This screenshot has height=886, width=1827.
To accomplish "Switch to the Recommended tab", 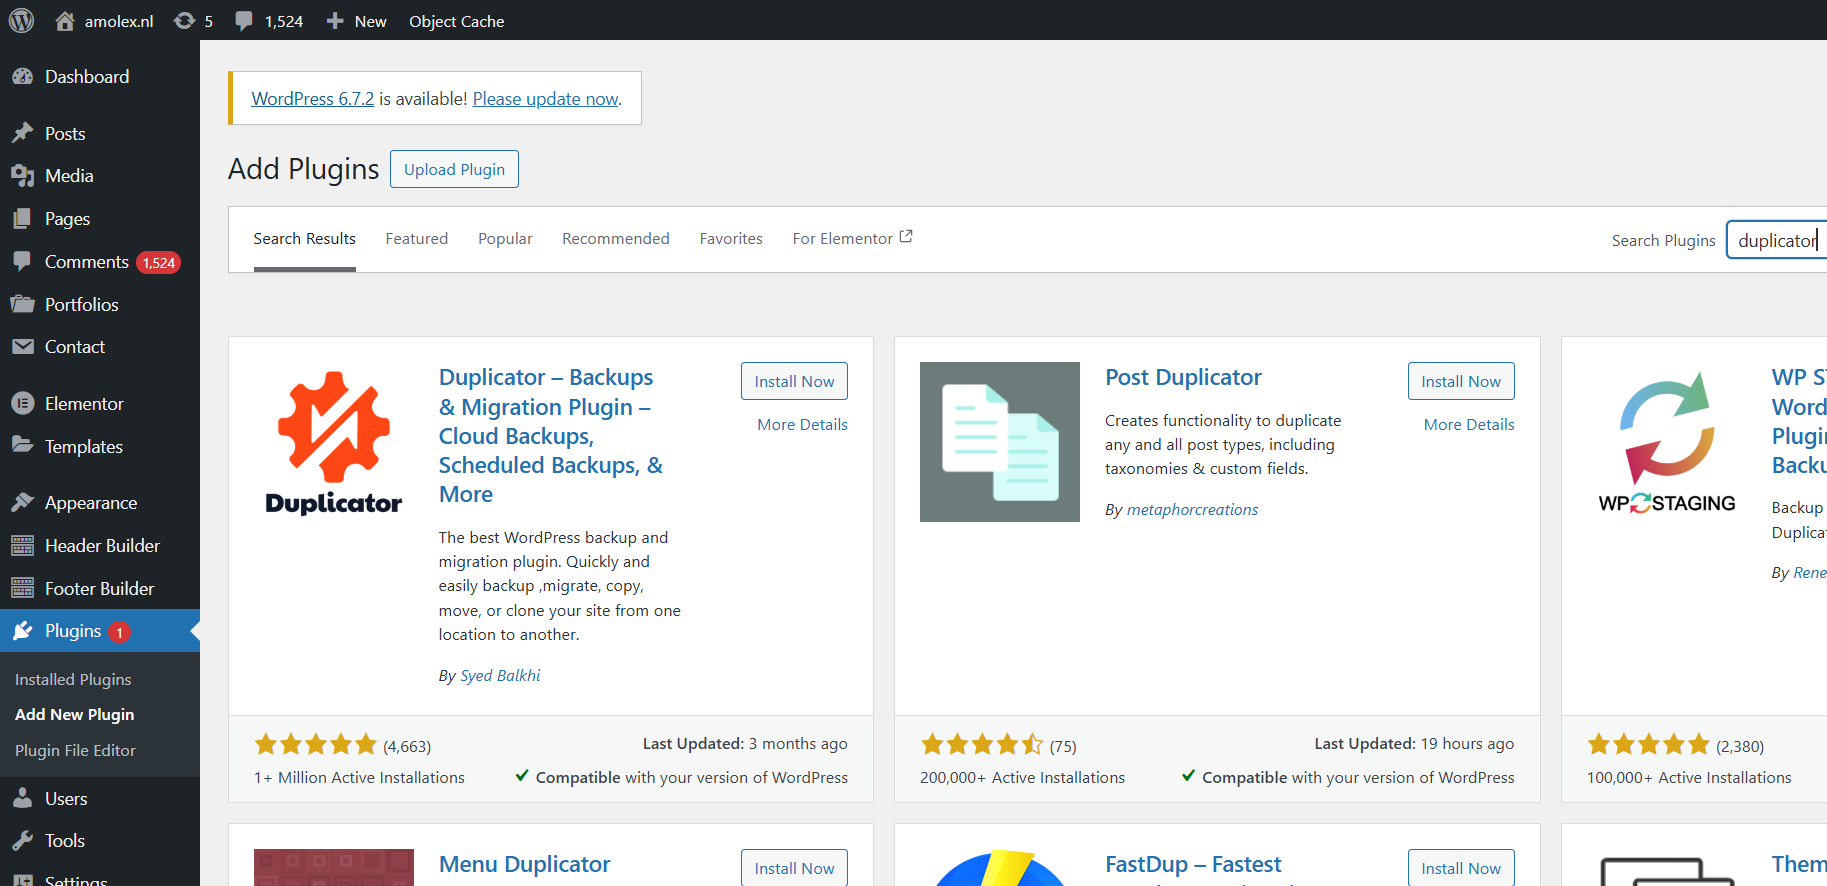I will pos(616,238).
